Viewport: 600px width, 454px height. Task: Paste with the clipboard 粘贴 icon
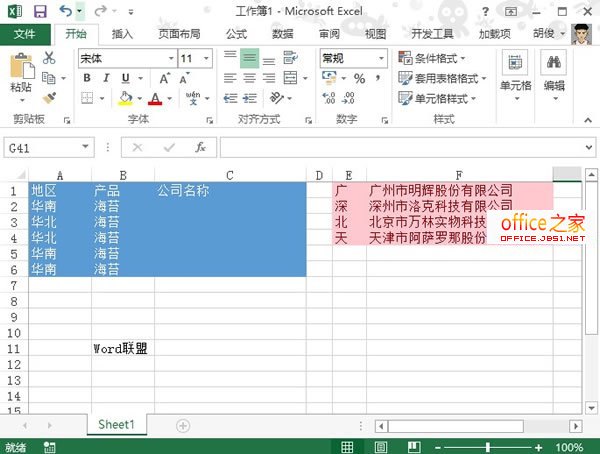pyautogui.click(x=21, y=67)
